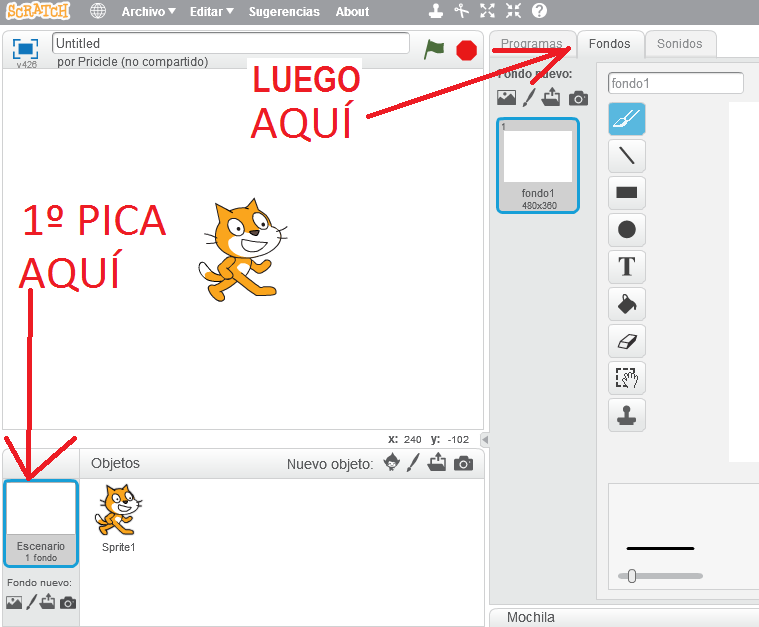Switch to the Sonidos tab

coord(680,44)
